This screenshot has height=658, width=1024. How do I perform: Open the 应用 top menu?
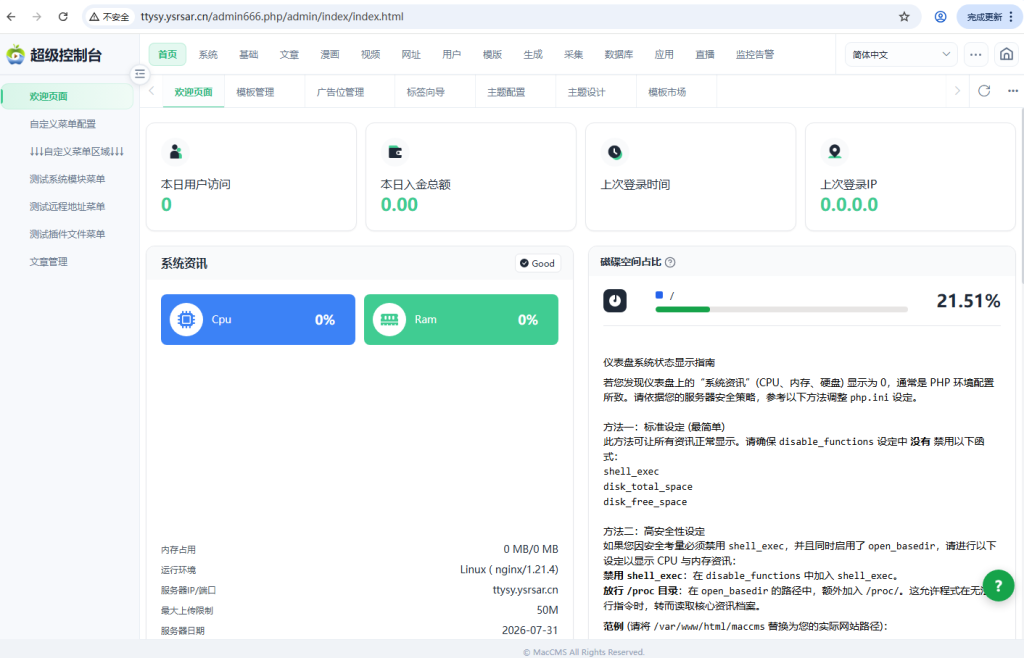coord(664,55)
